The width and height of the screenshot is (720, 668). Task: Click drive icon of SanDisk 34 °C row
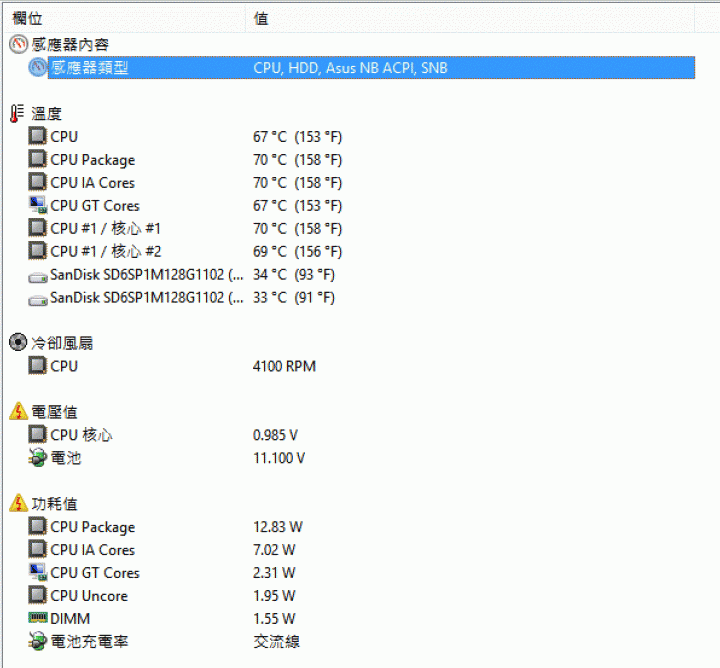pos(38,277)
